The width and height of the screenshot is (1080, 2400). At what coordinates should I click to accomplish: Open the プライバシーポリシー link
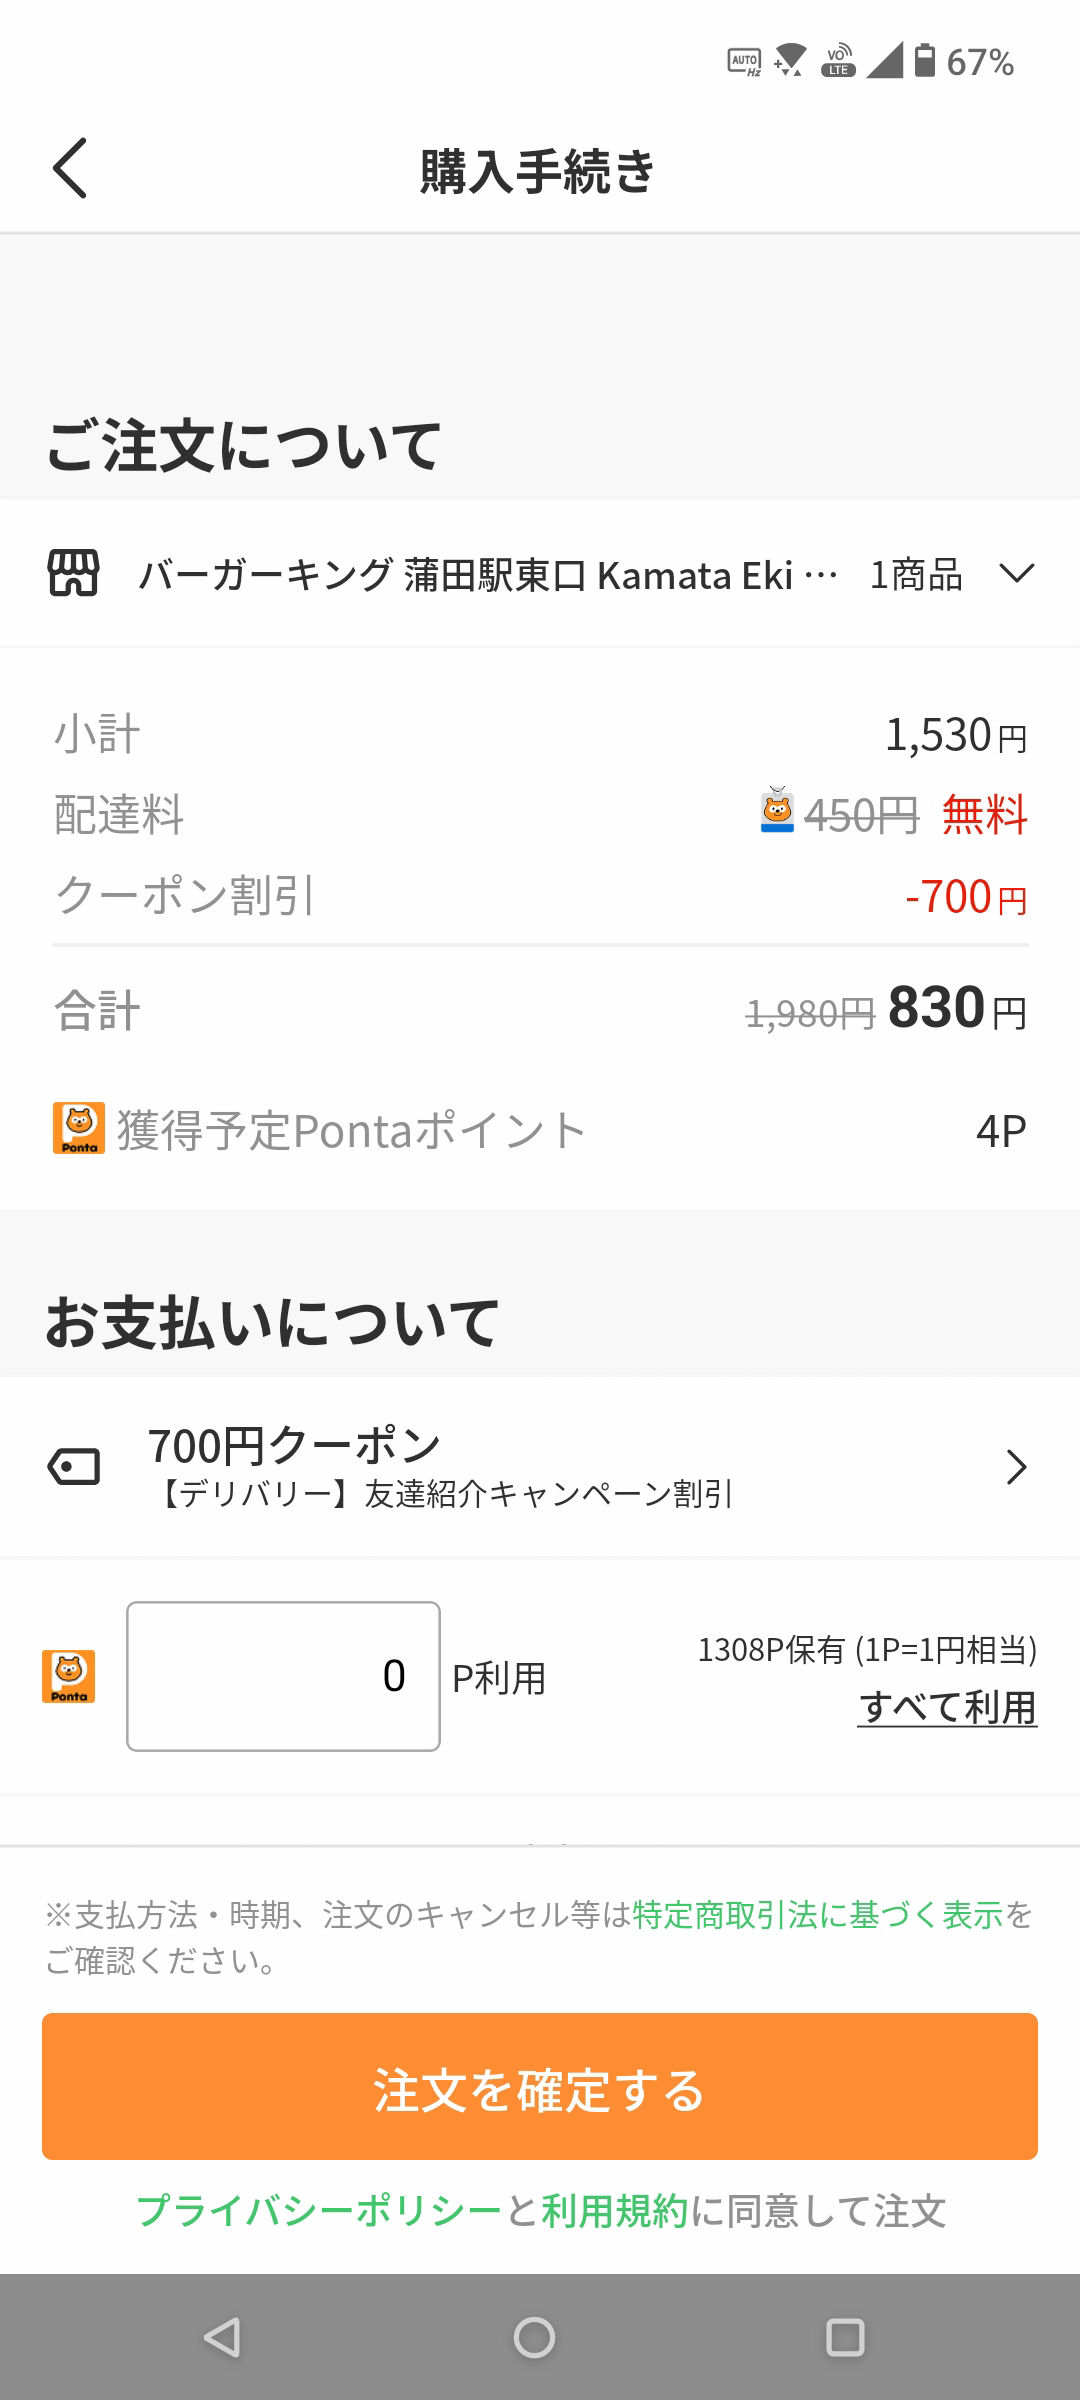click(x=319, y=2211)
